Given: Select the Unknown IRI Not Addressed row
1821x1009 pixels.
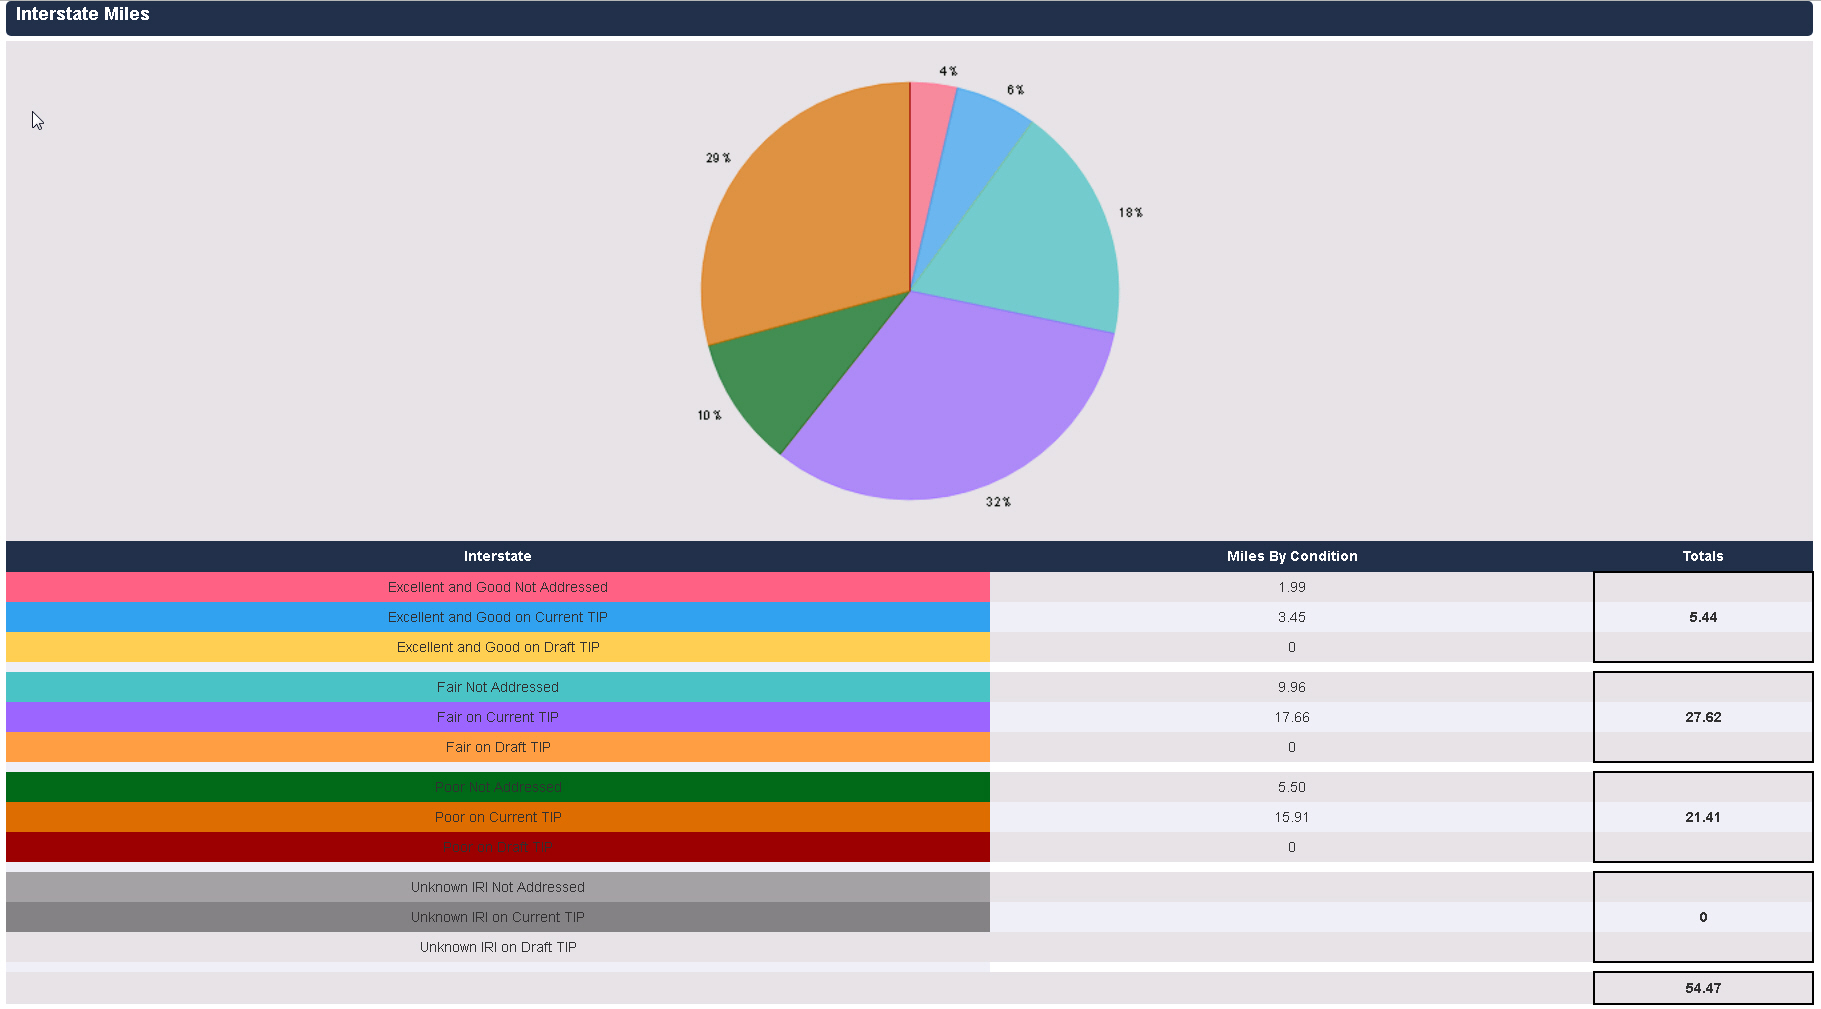Looking at the screenshot, I should click(x=497, y=887).
